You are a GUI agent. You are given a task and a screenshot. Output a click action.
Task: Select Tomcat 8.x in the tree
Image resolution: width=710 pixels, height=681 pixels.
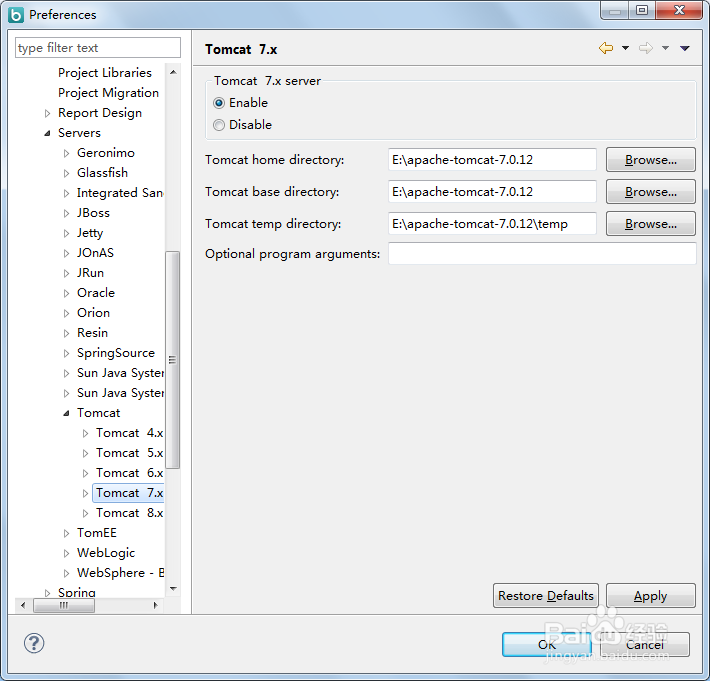coord(130,513)
